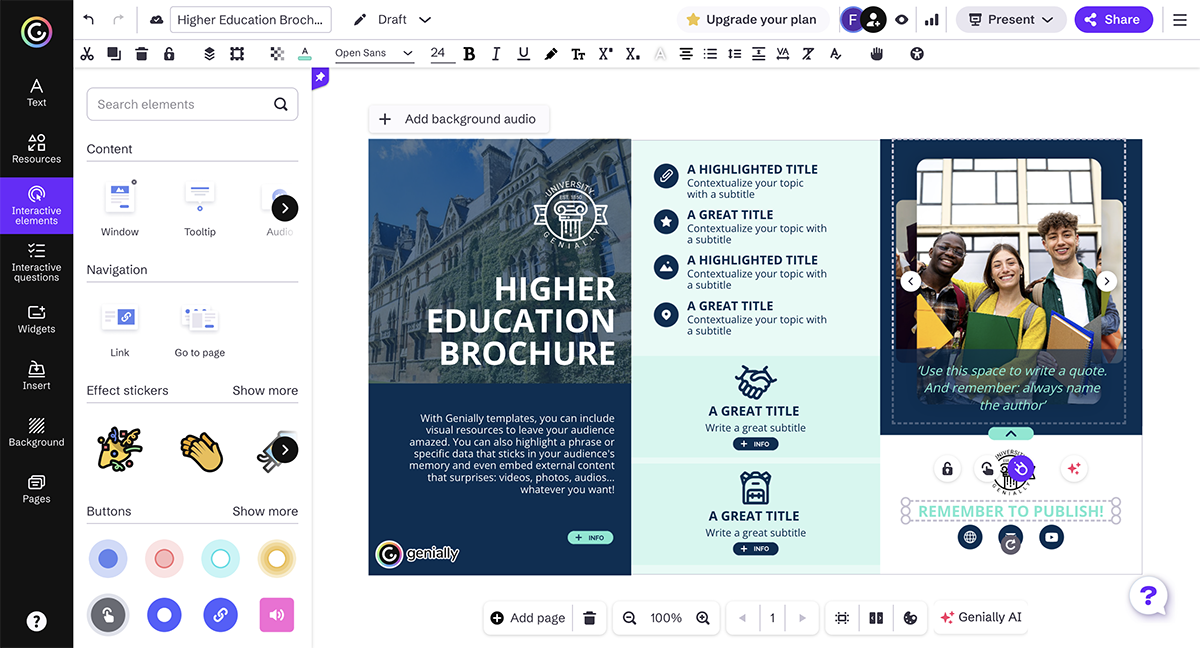Click the YouTube icon on the brochure
The image size is (1200, 648).
click(1050, 537)
